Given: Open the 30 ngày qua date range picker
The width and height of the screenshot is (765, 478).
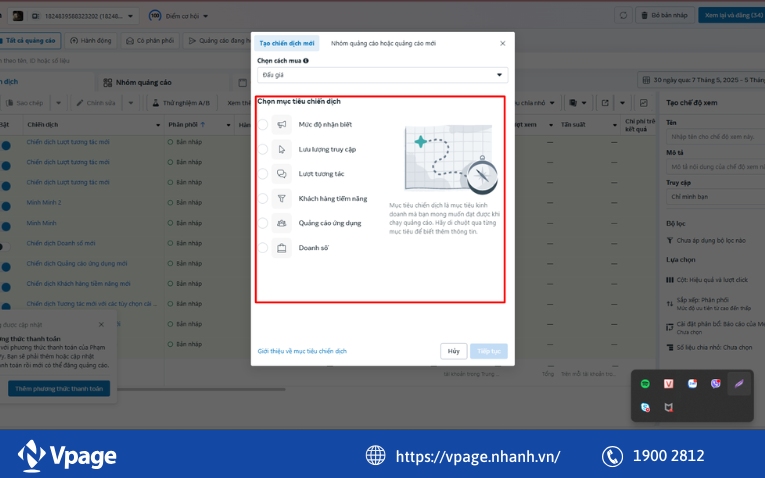Looking at the screenshot, I should pyautogui.click(x=701, y=80).
